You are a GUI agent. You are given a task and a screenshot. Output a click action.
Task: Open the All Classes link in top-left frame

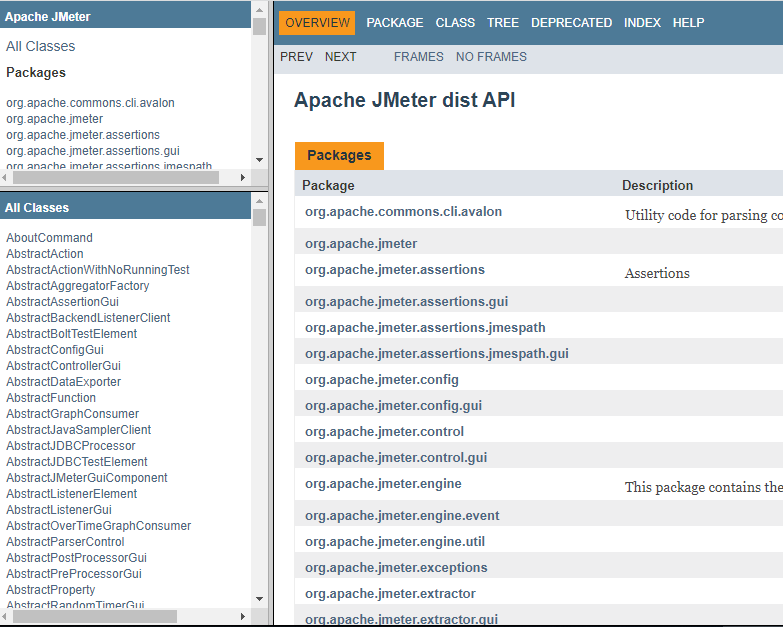coord(40,46)
